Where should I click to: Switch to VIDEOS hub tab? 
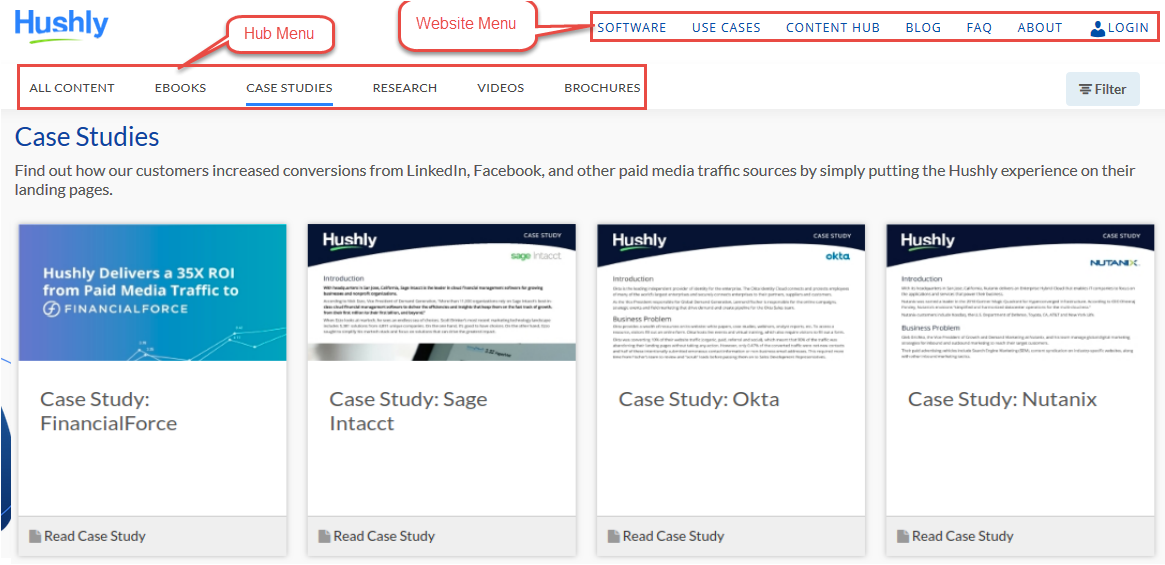[x=501, y=88]
